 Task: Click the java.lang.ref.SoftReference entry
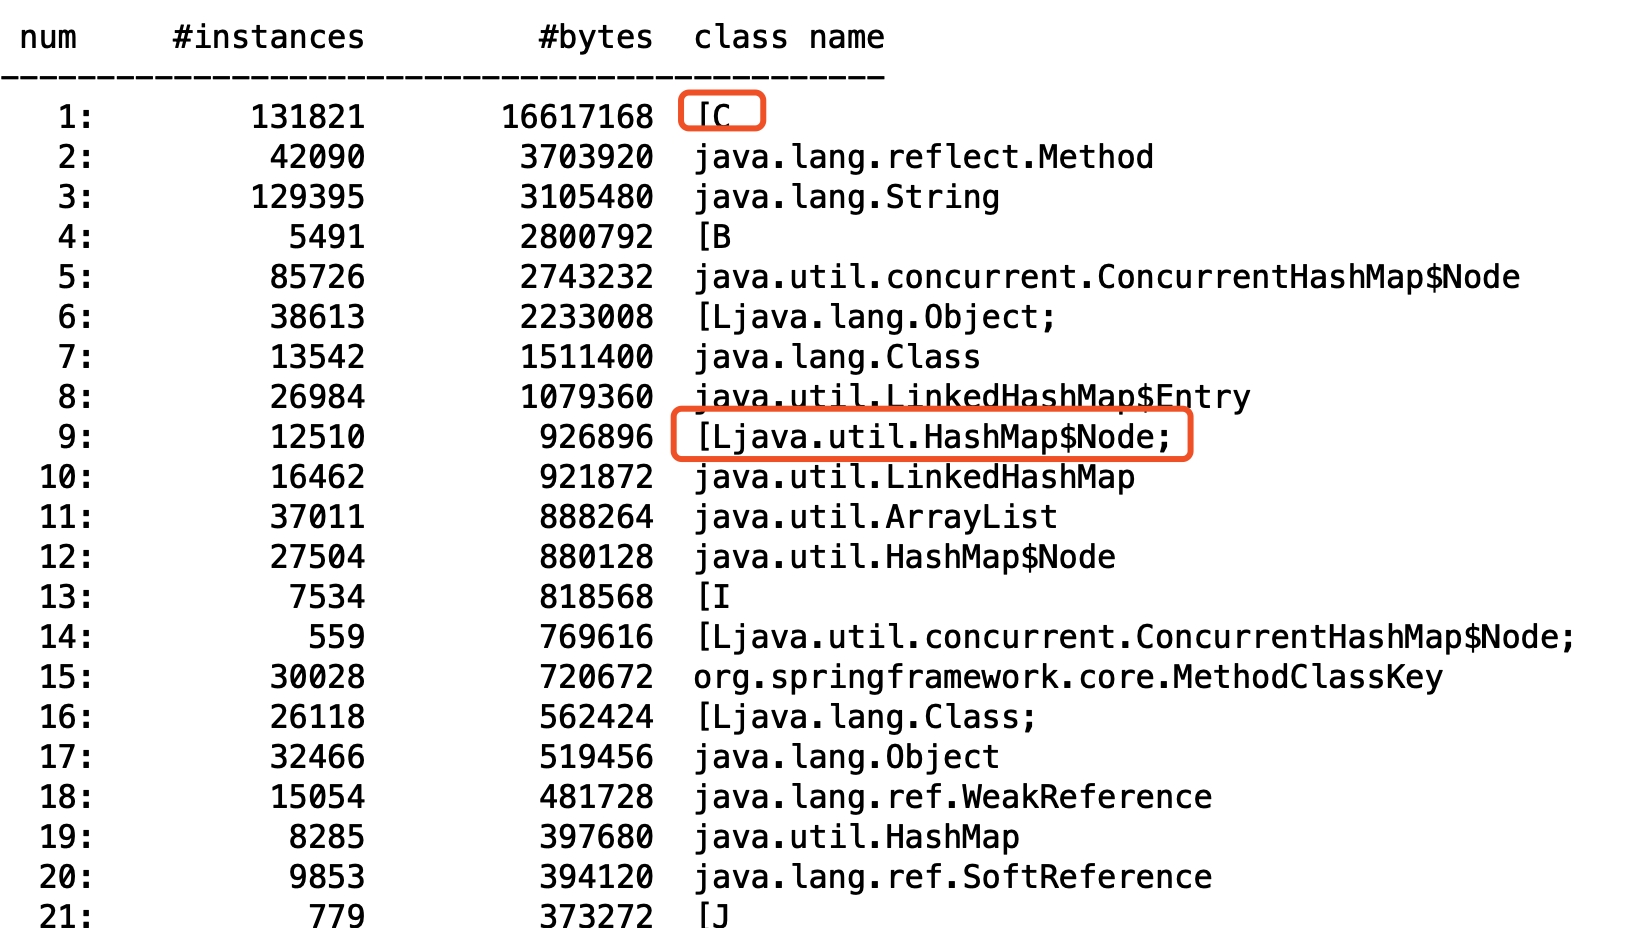pyautogui.click(x=952, y=877)
